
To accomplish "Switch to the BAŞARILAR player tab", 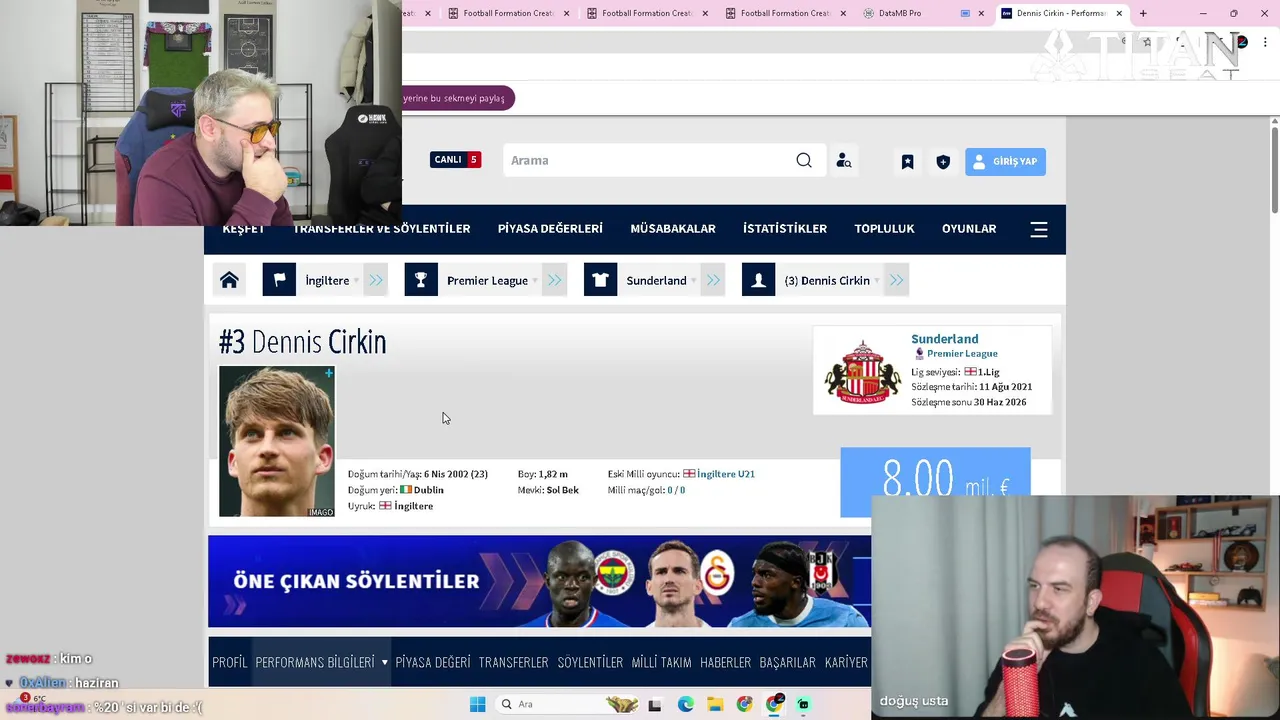I will (x=788, y=662).
